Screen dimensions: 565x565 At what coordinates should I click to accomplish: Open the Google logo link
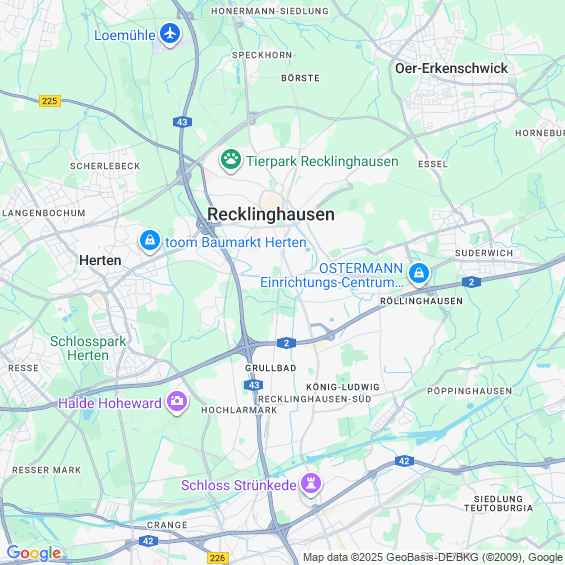[34, 553]
